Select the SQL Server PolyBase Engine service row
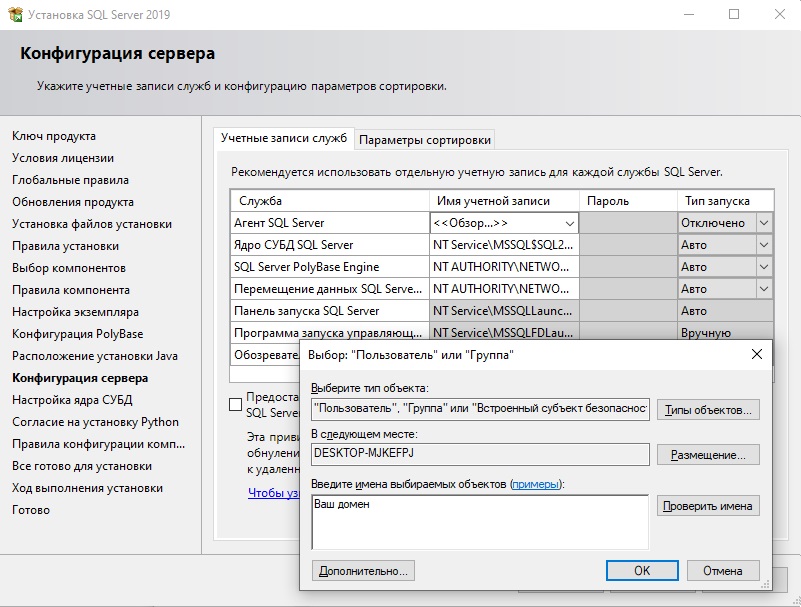Image resolution: width=801 pixels, height=607 pixels. 330,267
